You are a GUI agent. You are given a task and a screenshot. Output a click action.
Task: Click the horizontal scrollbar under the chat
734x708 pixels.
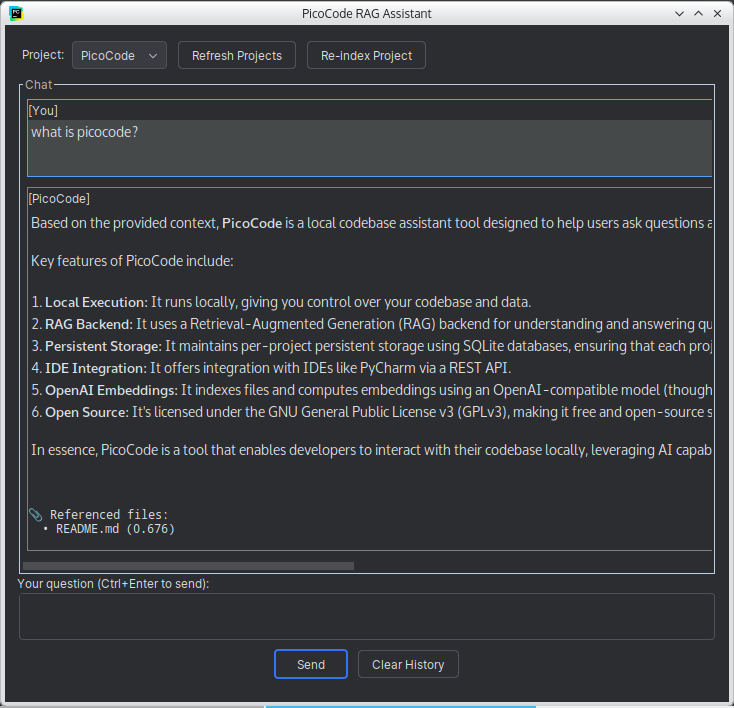190,566
